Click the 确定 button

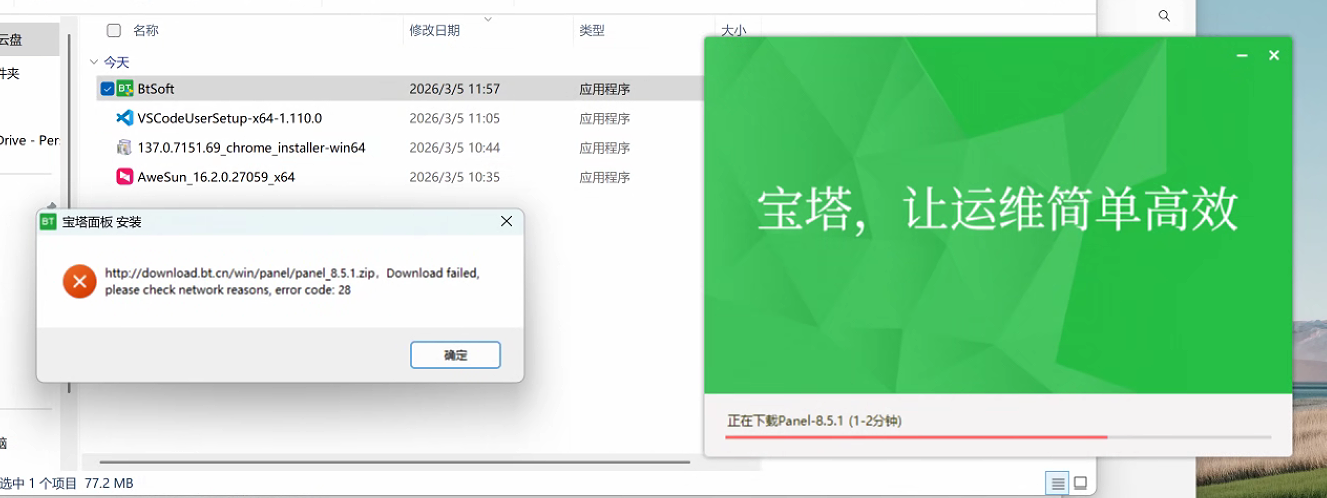(455, 355)
